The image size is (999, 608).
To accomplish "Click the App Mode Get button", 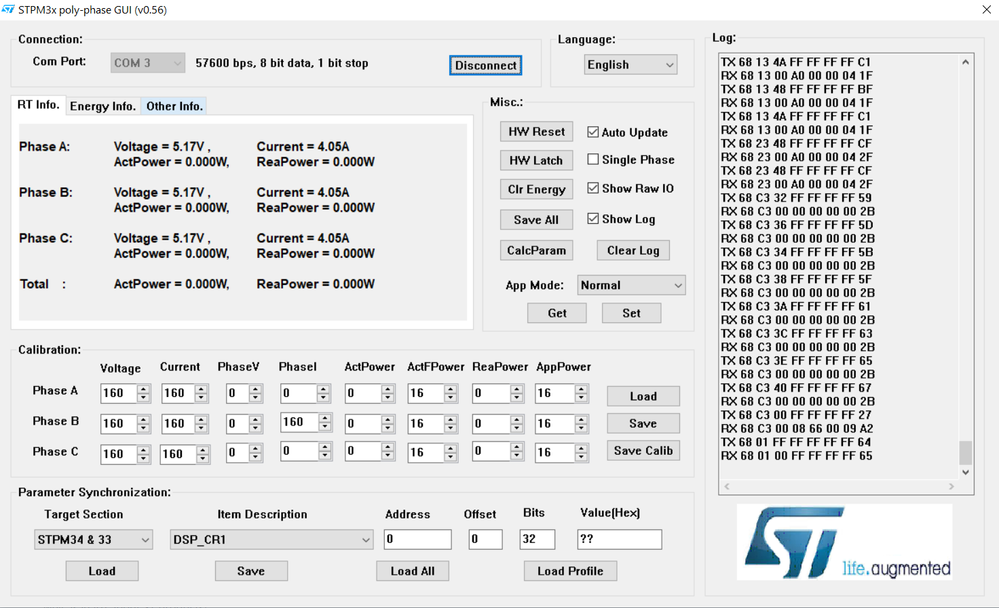I will point(557,313).
